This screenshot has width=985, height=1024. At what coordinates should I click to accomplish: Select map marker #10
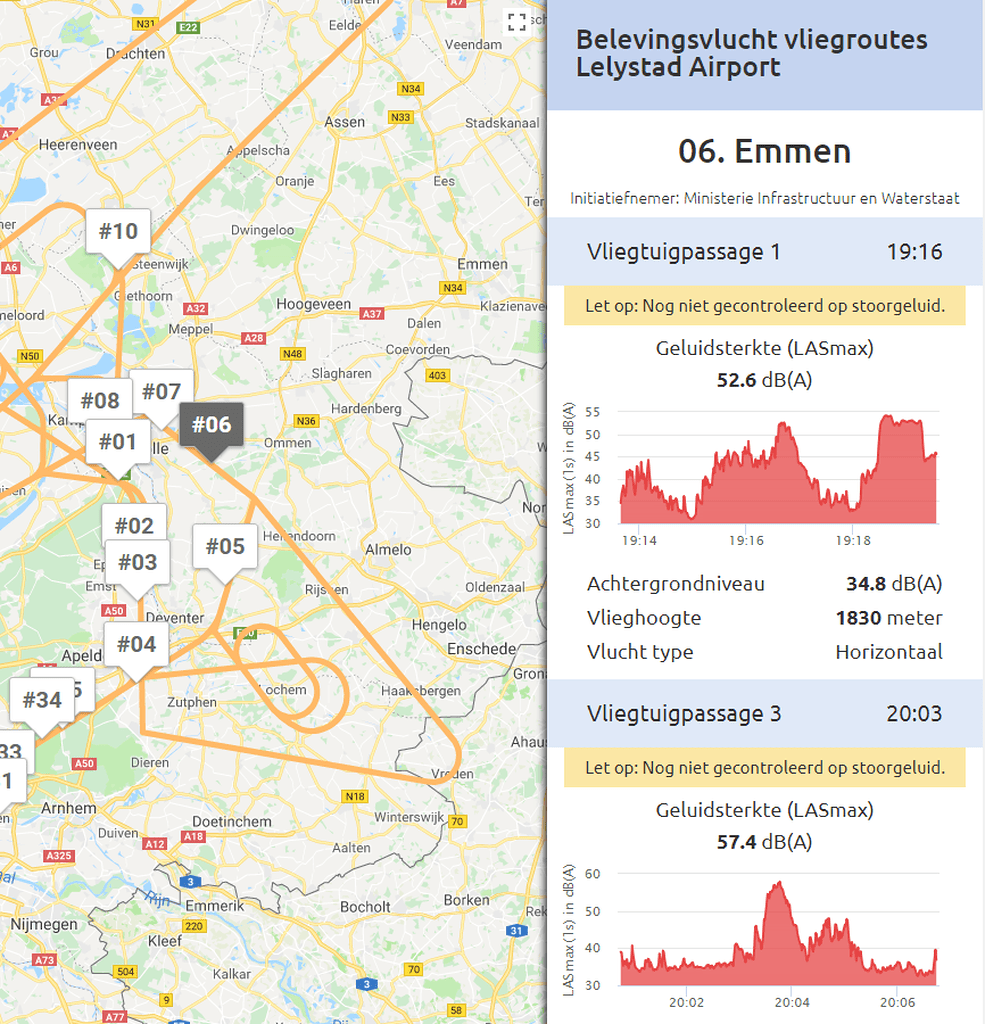118,232
